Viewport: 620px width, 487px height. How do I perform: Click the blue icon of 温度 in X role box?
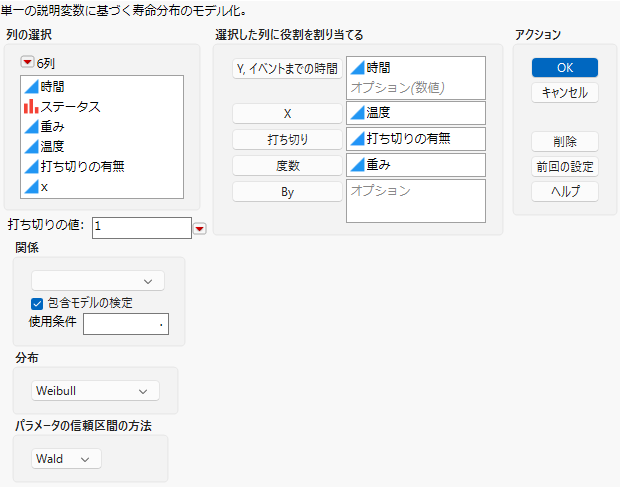click(357, 113)
